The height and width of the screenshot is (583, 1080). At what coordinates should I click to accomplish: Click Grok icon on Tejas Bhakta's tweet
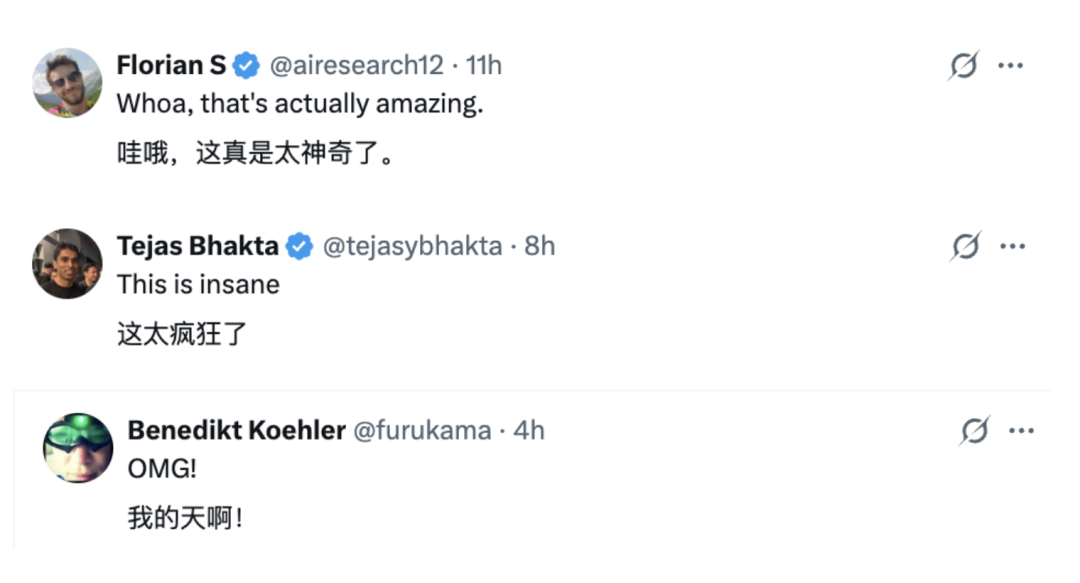tap(965, 246)
